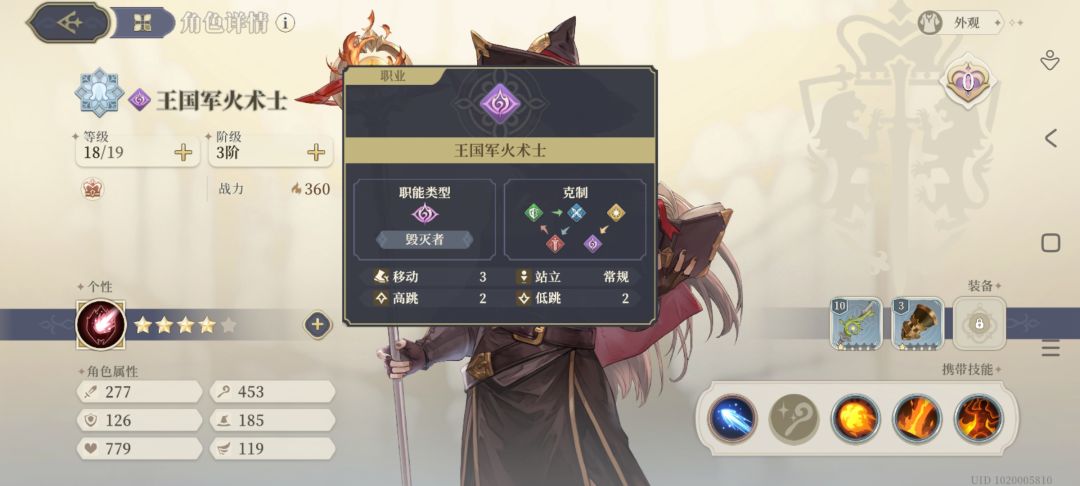The height and width of the screenshot is (486, 1080).
Task: Select the blue comet skill icon
Action: tap(732, 418)
